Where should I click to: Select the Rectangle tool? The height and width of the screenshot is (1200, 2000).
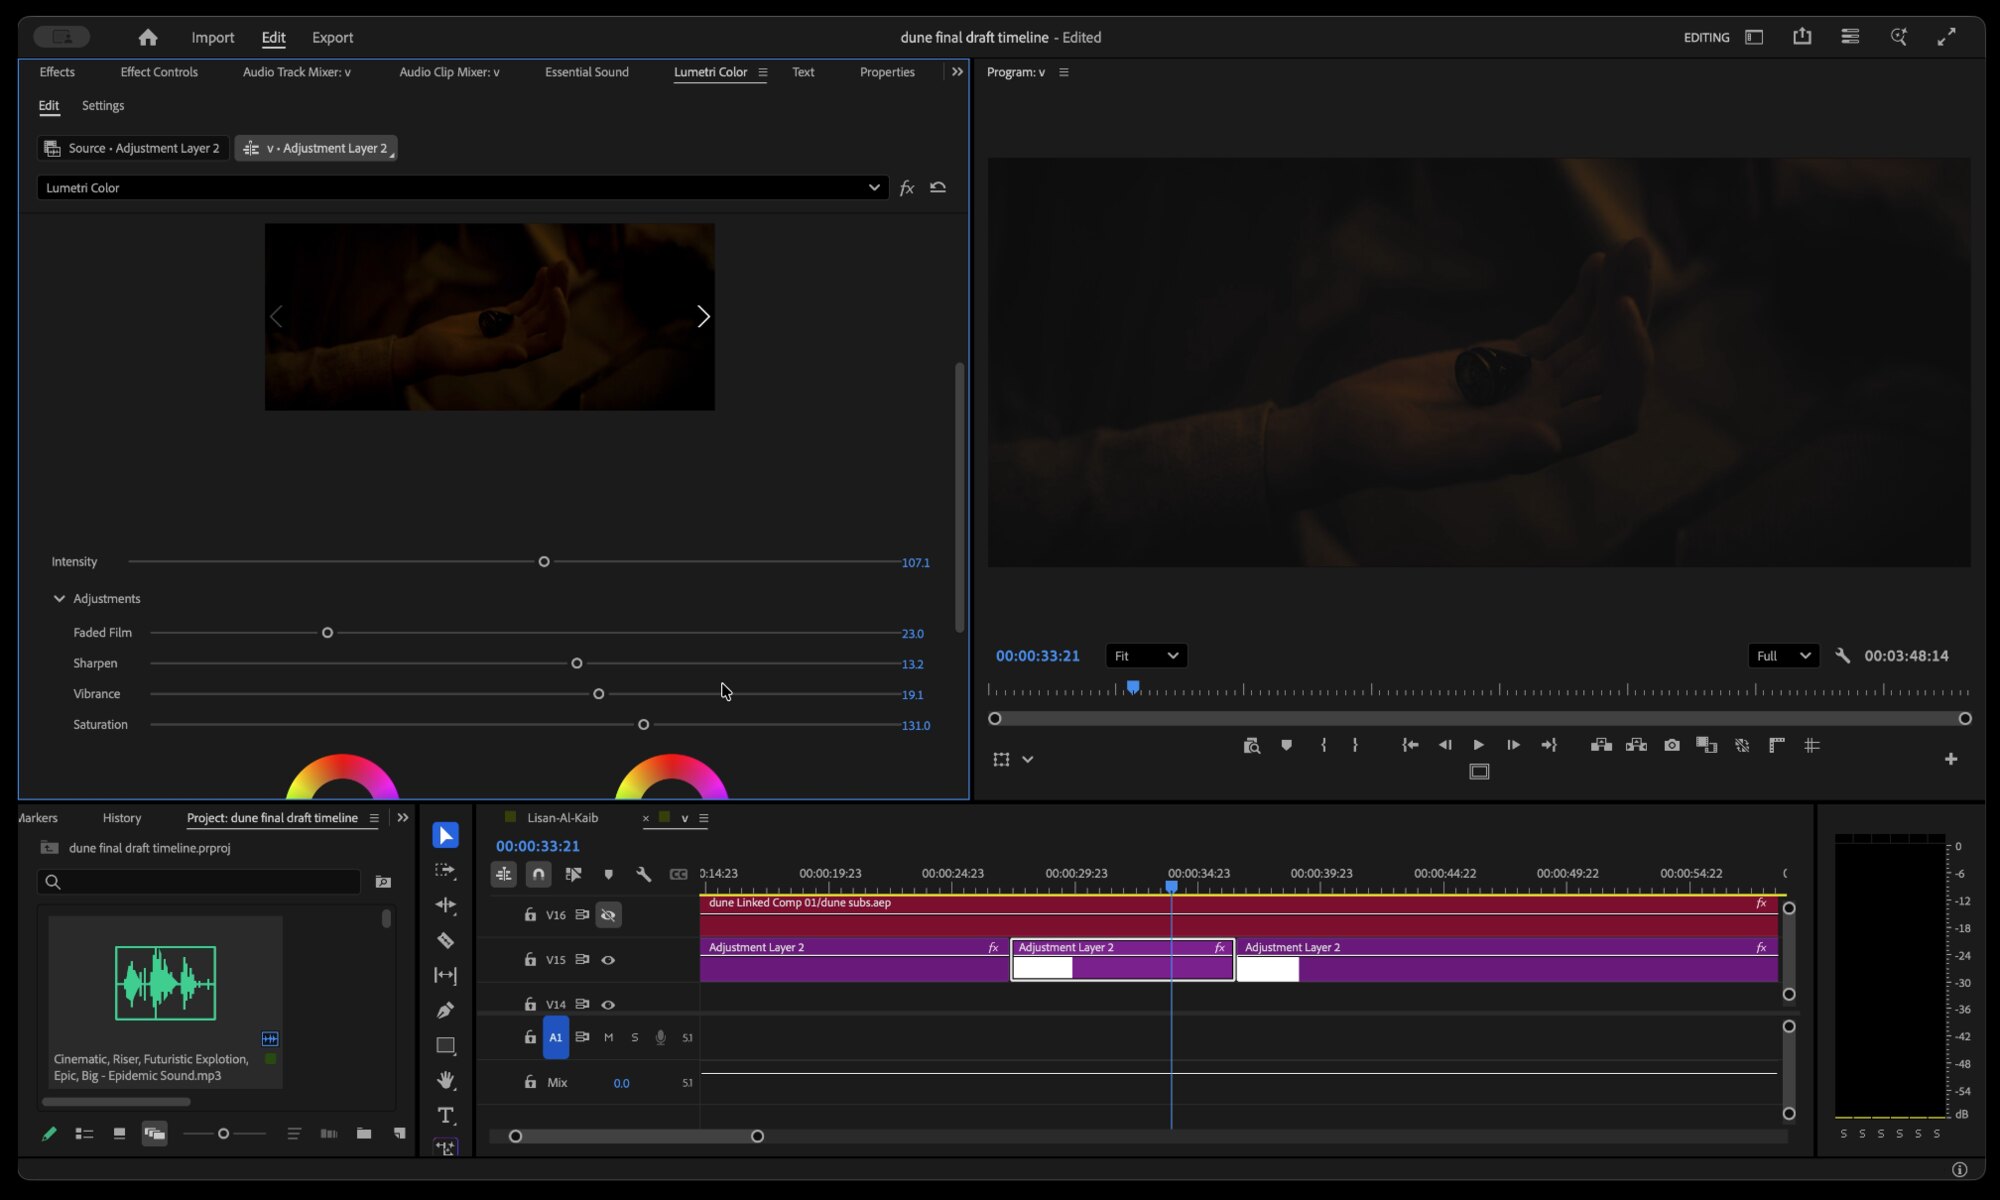[446, 1046]
